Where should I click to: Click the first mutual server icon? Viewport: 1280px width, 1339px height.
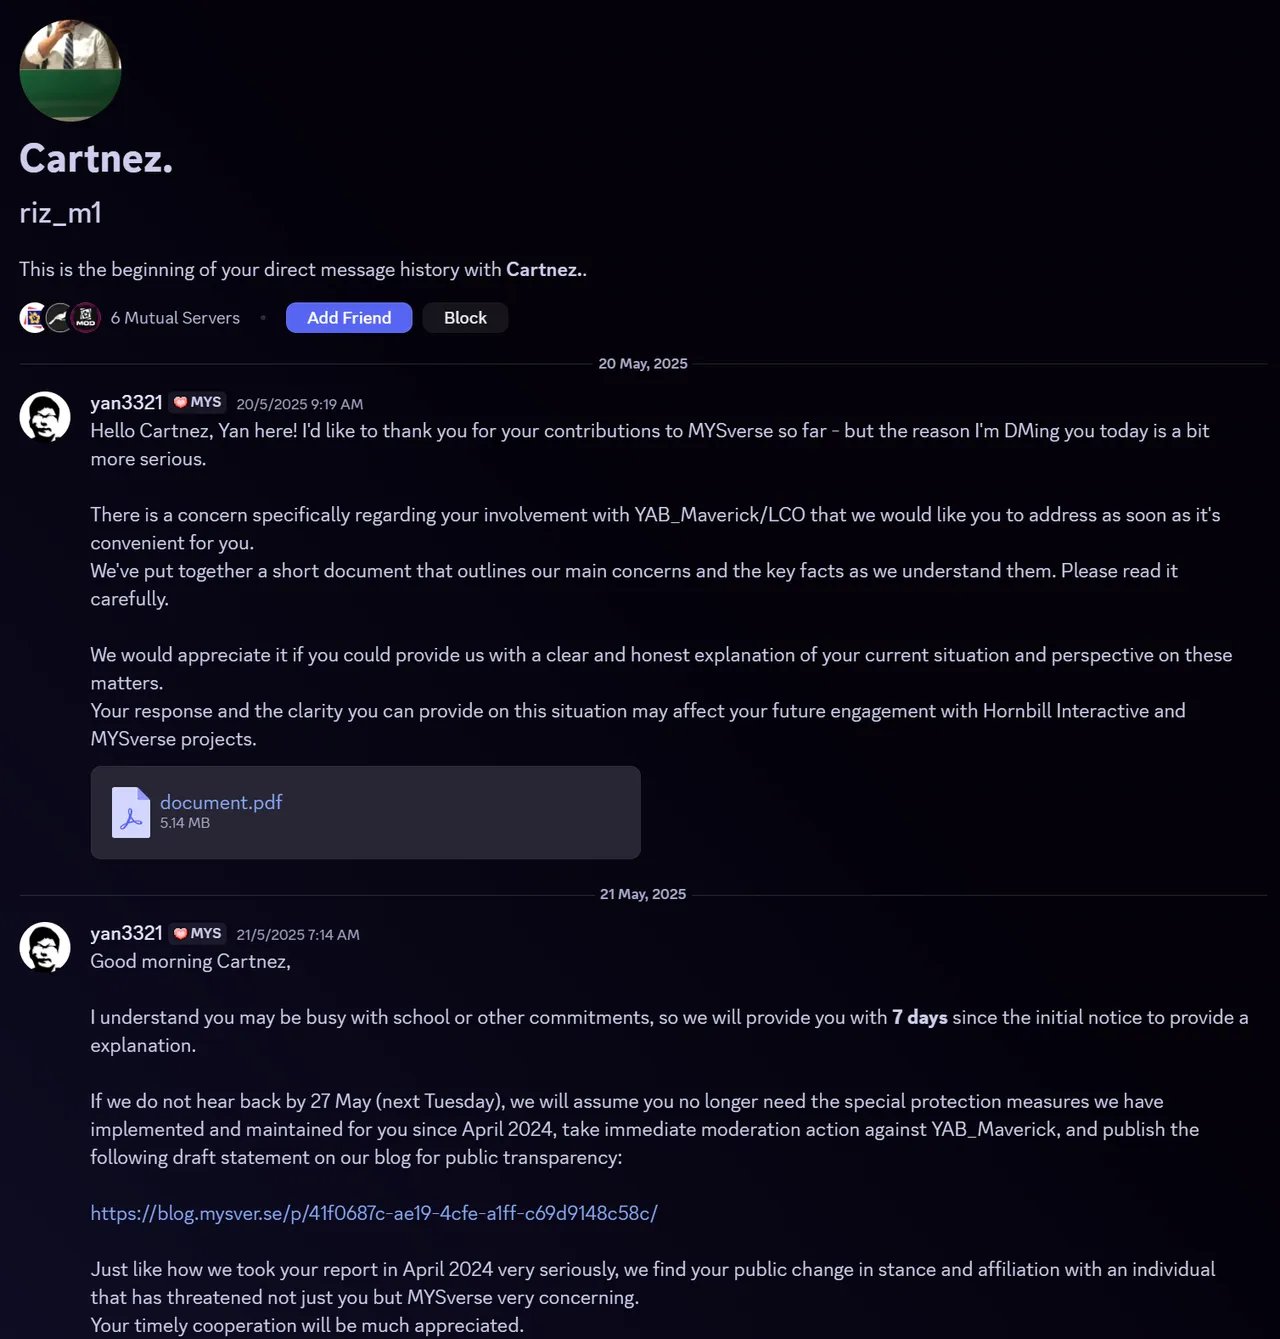click(x=33, y=318)
